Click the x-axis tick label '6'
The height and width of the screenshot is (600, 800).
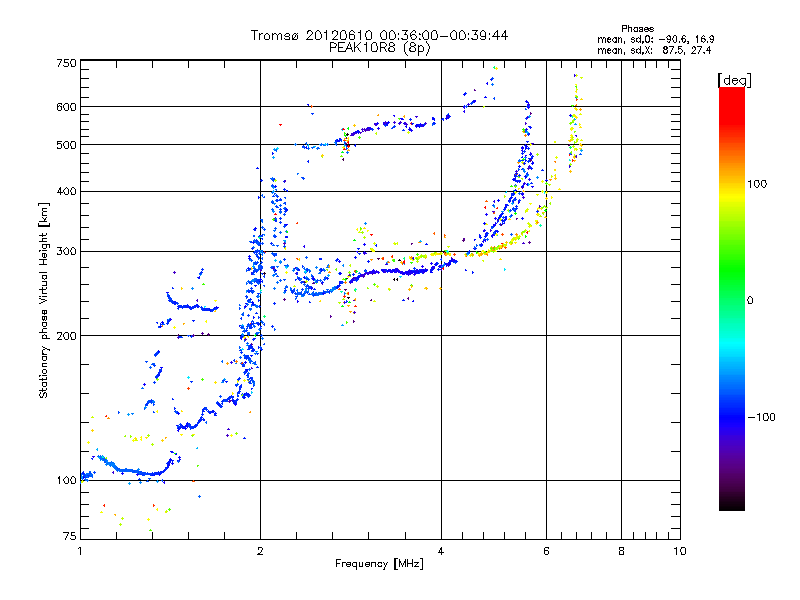546,551
